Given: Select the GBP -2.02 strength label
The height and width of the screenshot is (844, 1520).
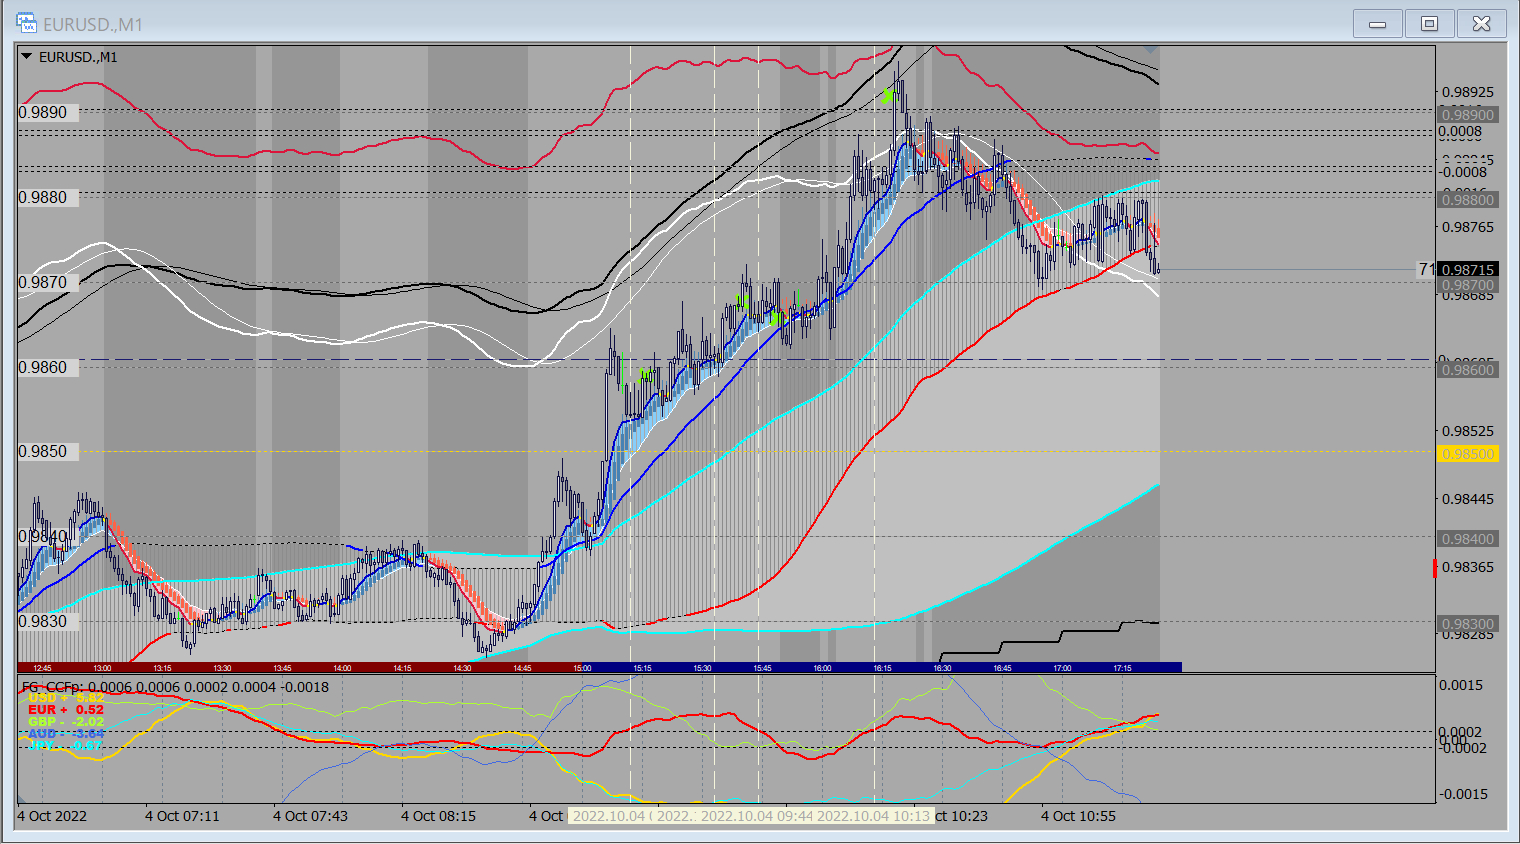Looking at the screenshot, I should click(65, 722).
